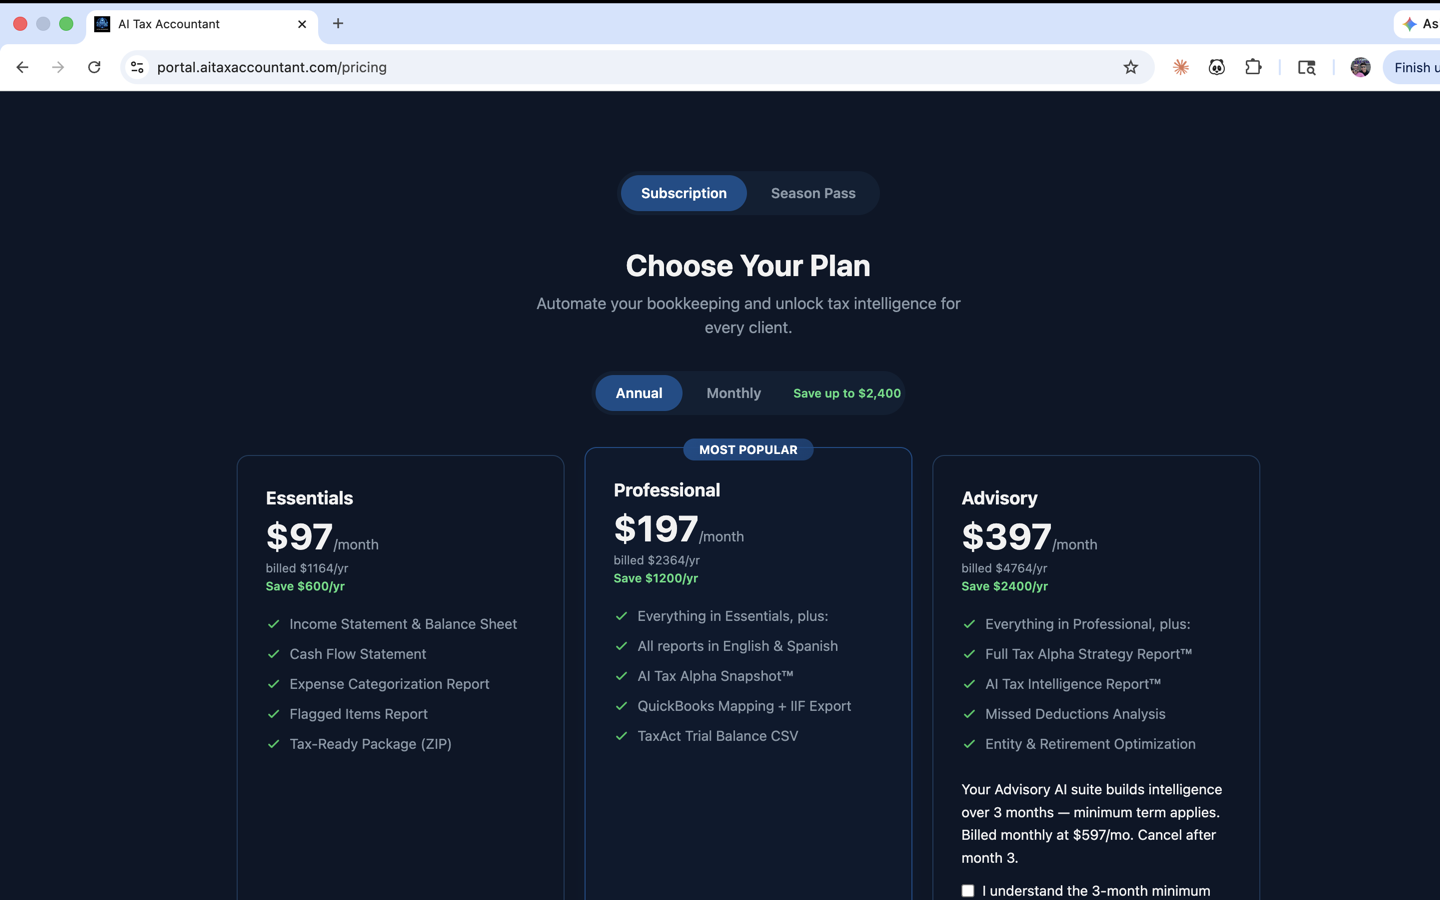1440x900 pixels.
Task: Click 'Tax-Ready Package (ZIP)' feature
Action: (x=371, y=744)
